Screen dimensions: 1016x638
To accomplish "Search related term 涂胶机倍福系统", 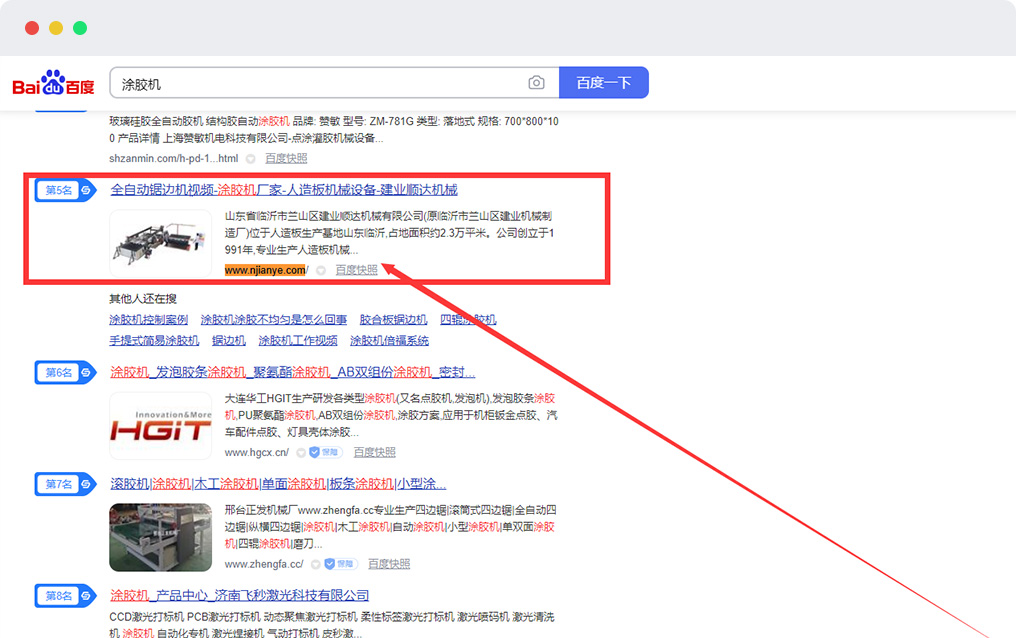I will click(x=389, y=341).
